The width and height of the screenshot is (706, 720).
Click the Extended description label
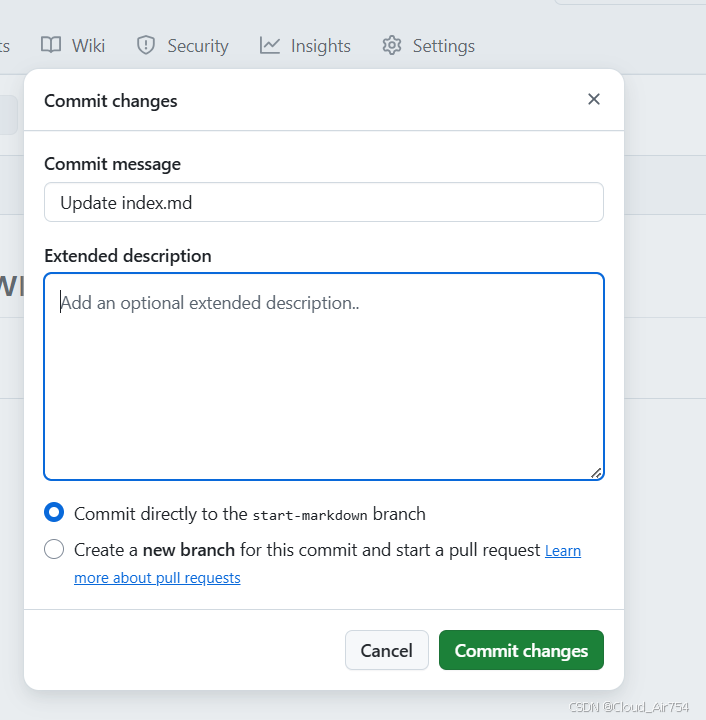tap(128, 256)
